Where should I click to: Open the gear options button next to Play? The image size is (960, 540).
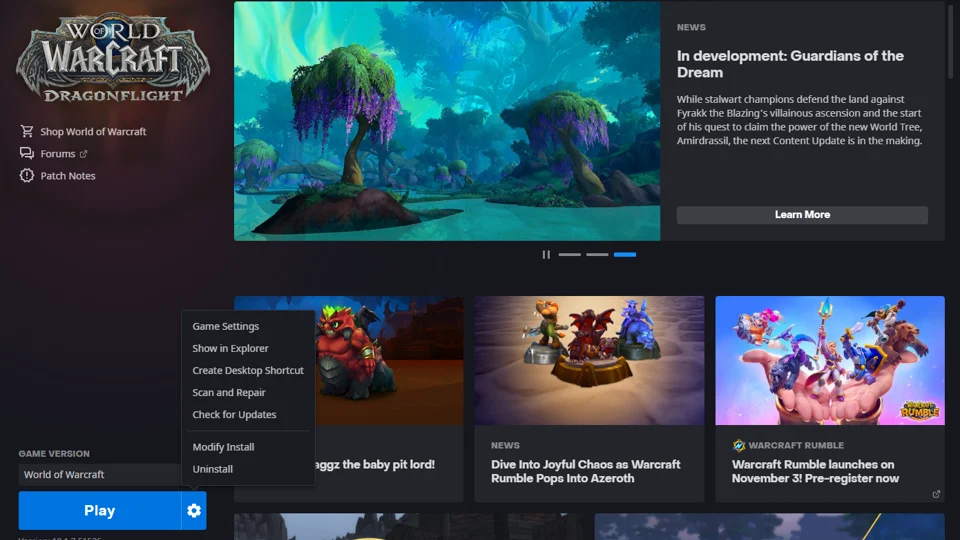[194, 510]
